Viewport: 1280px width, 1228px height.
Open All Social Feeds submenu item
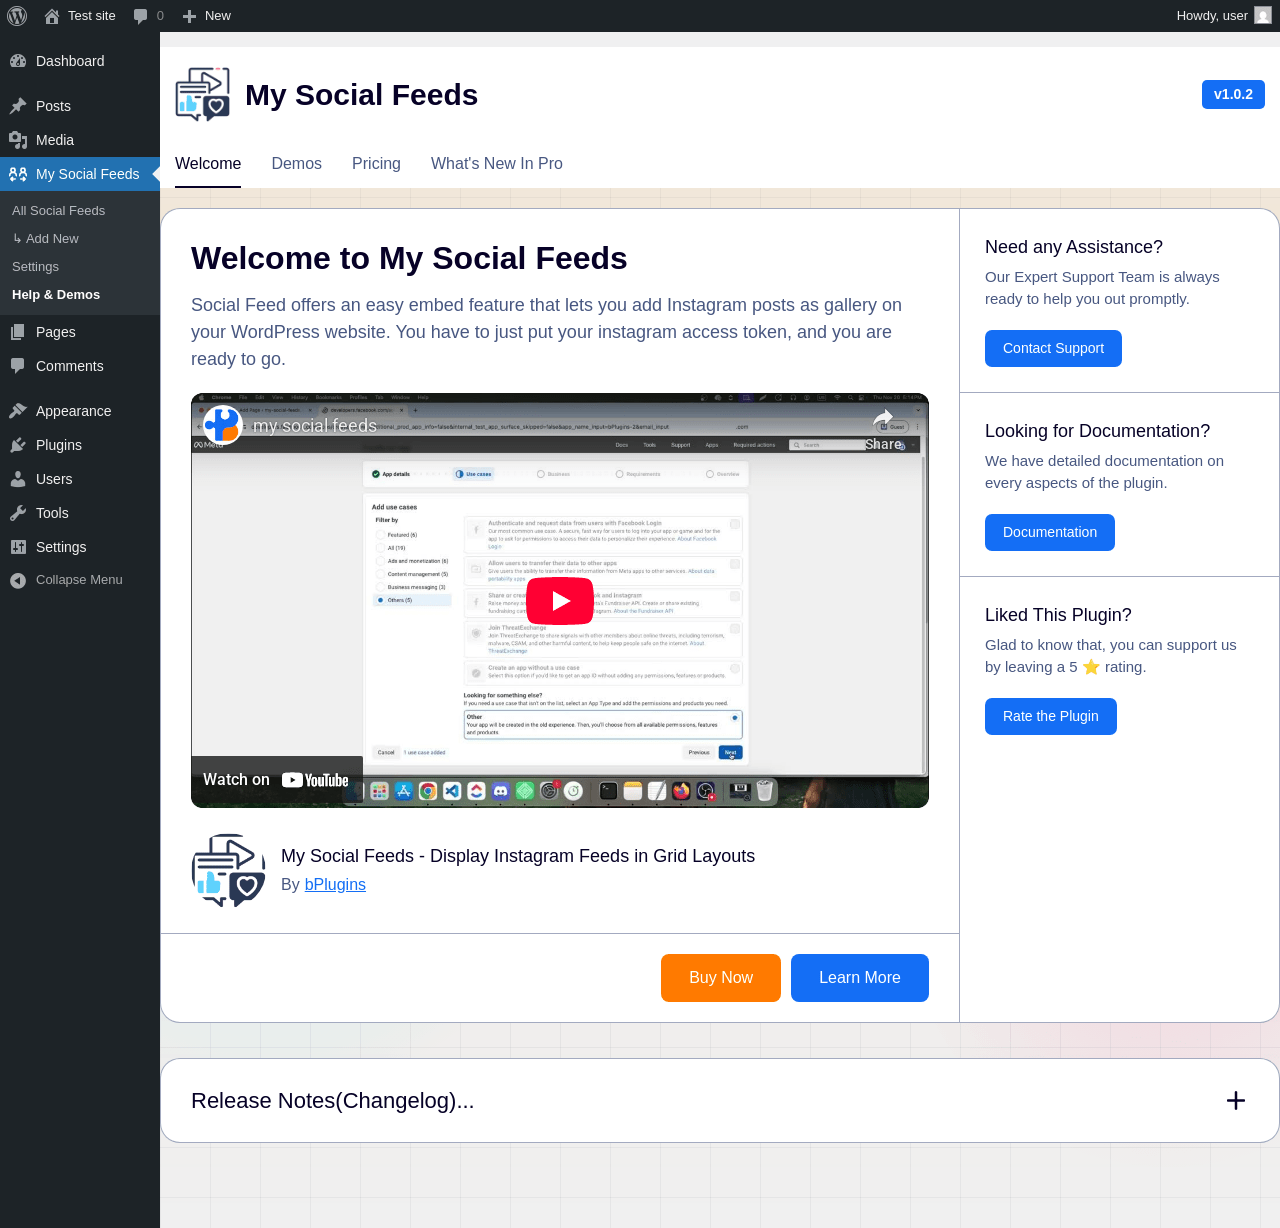[58, 211]
